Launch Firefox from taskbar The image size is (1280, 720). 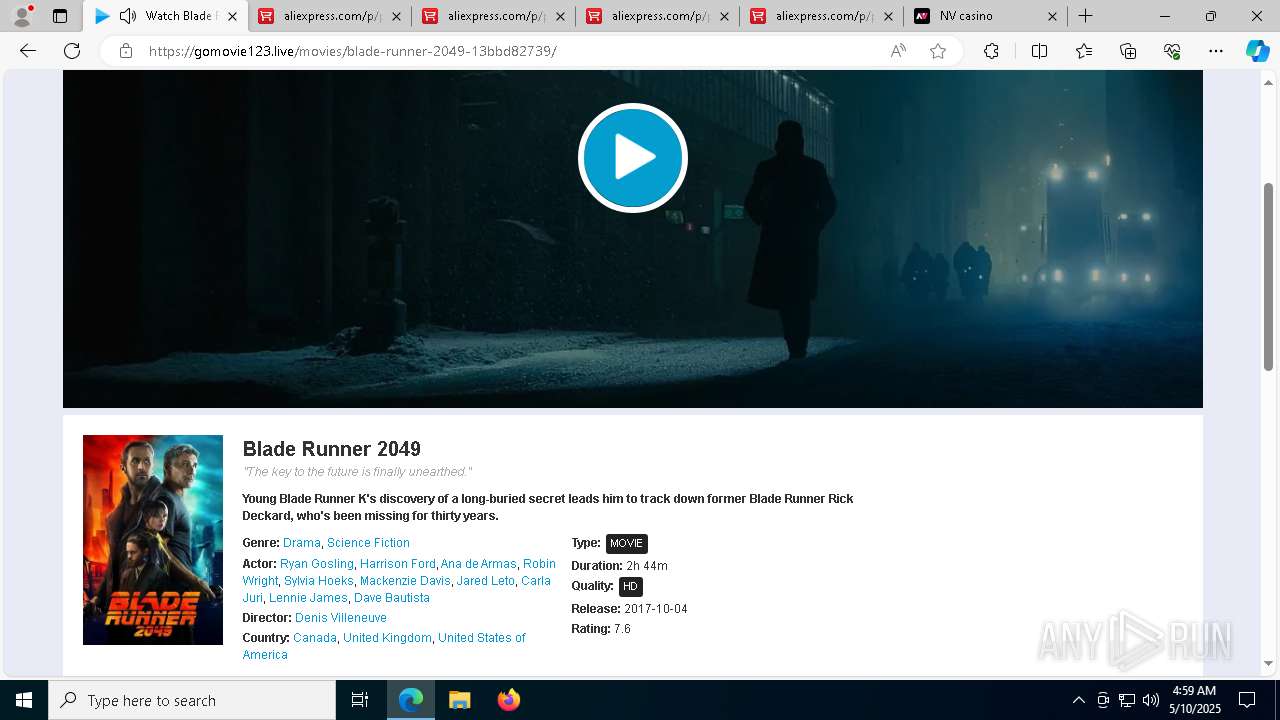click(x=508, y=700)
